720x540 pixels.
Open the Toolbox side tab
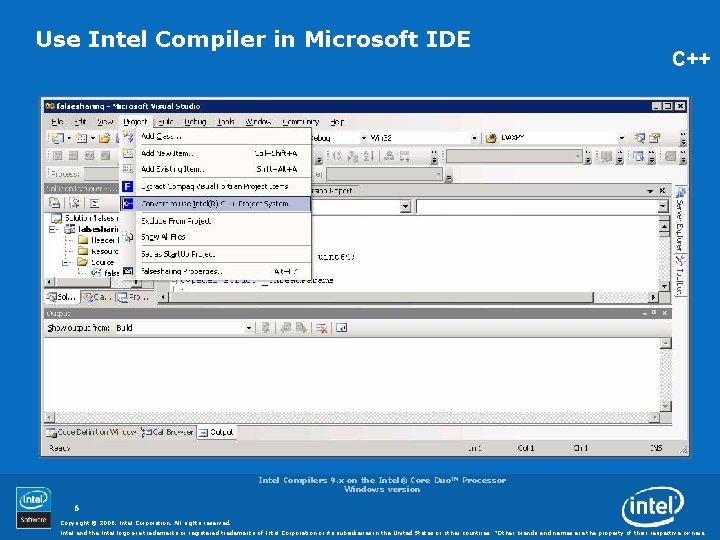point(680,276)
